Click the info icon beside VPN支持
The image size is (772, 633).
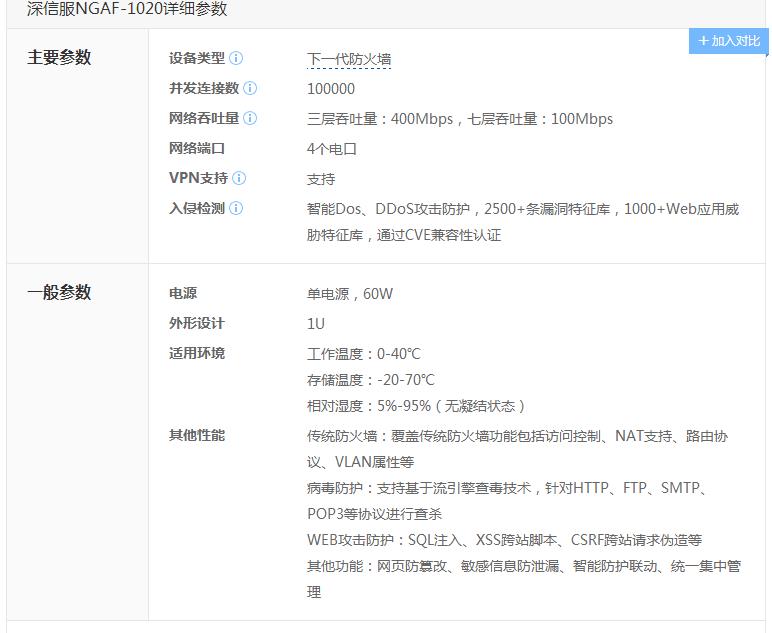point(239,178)
